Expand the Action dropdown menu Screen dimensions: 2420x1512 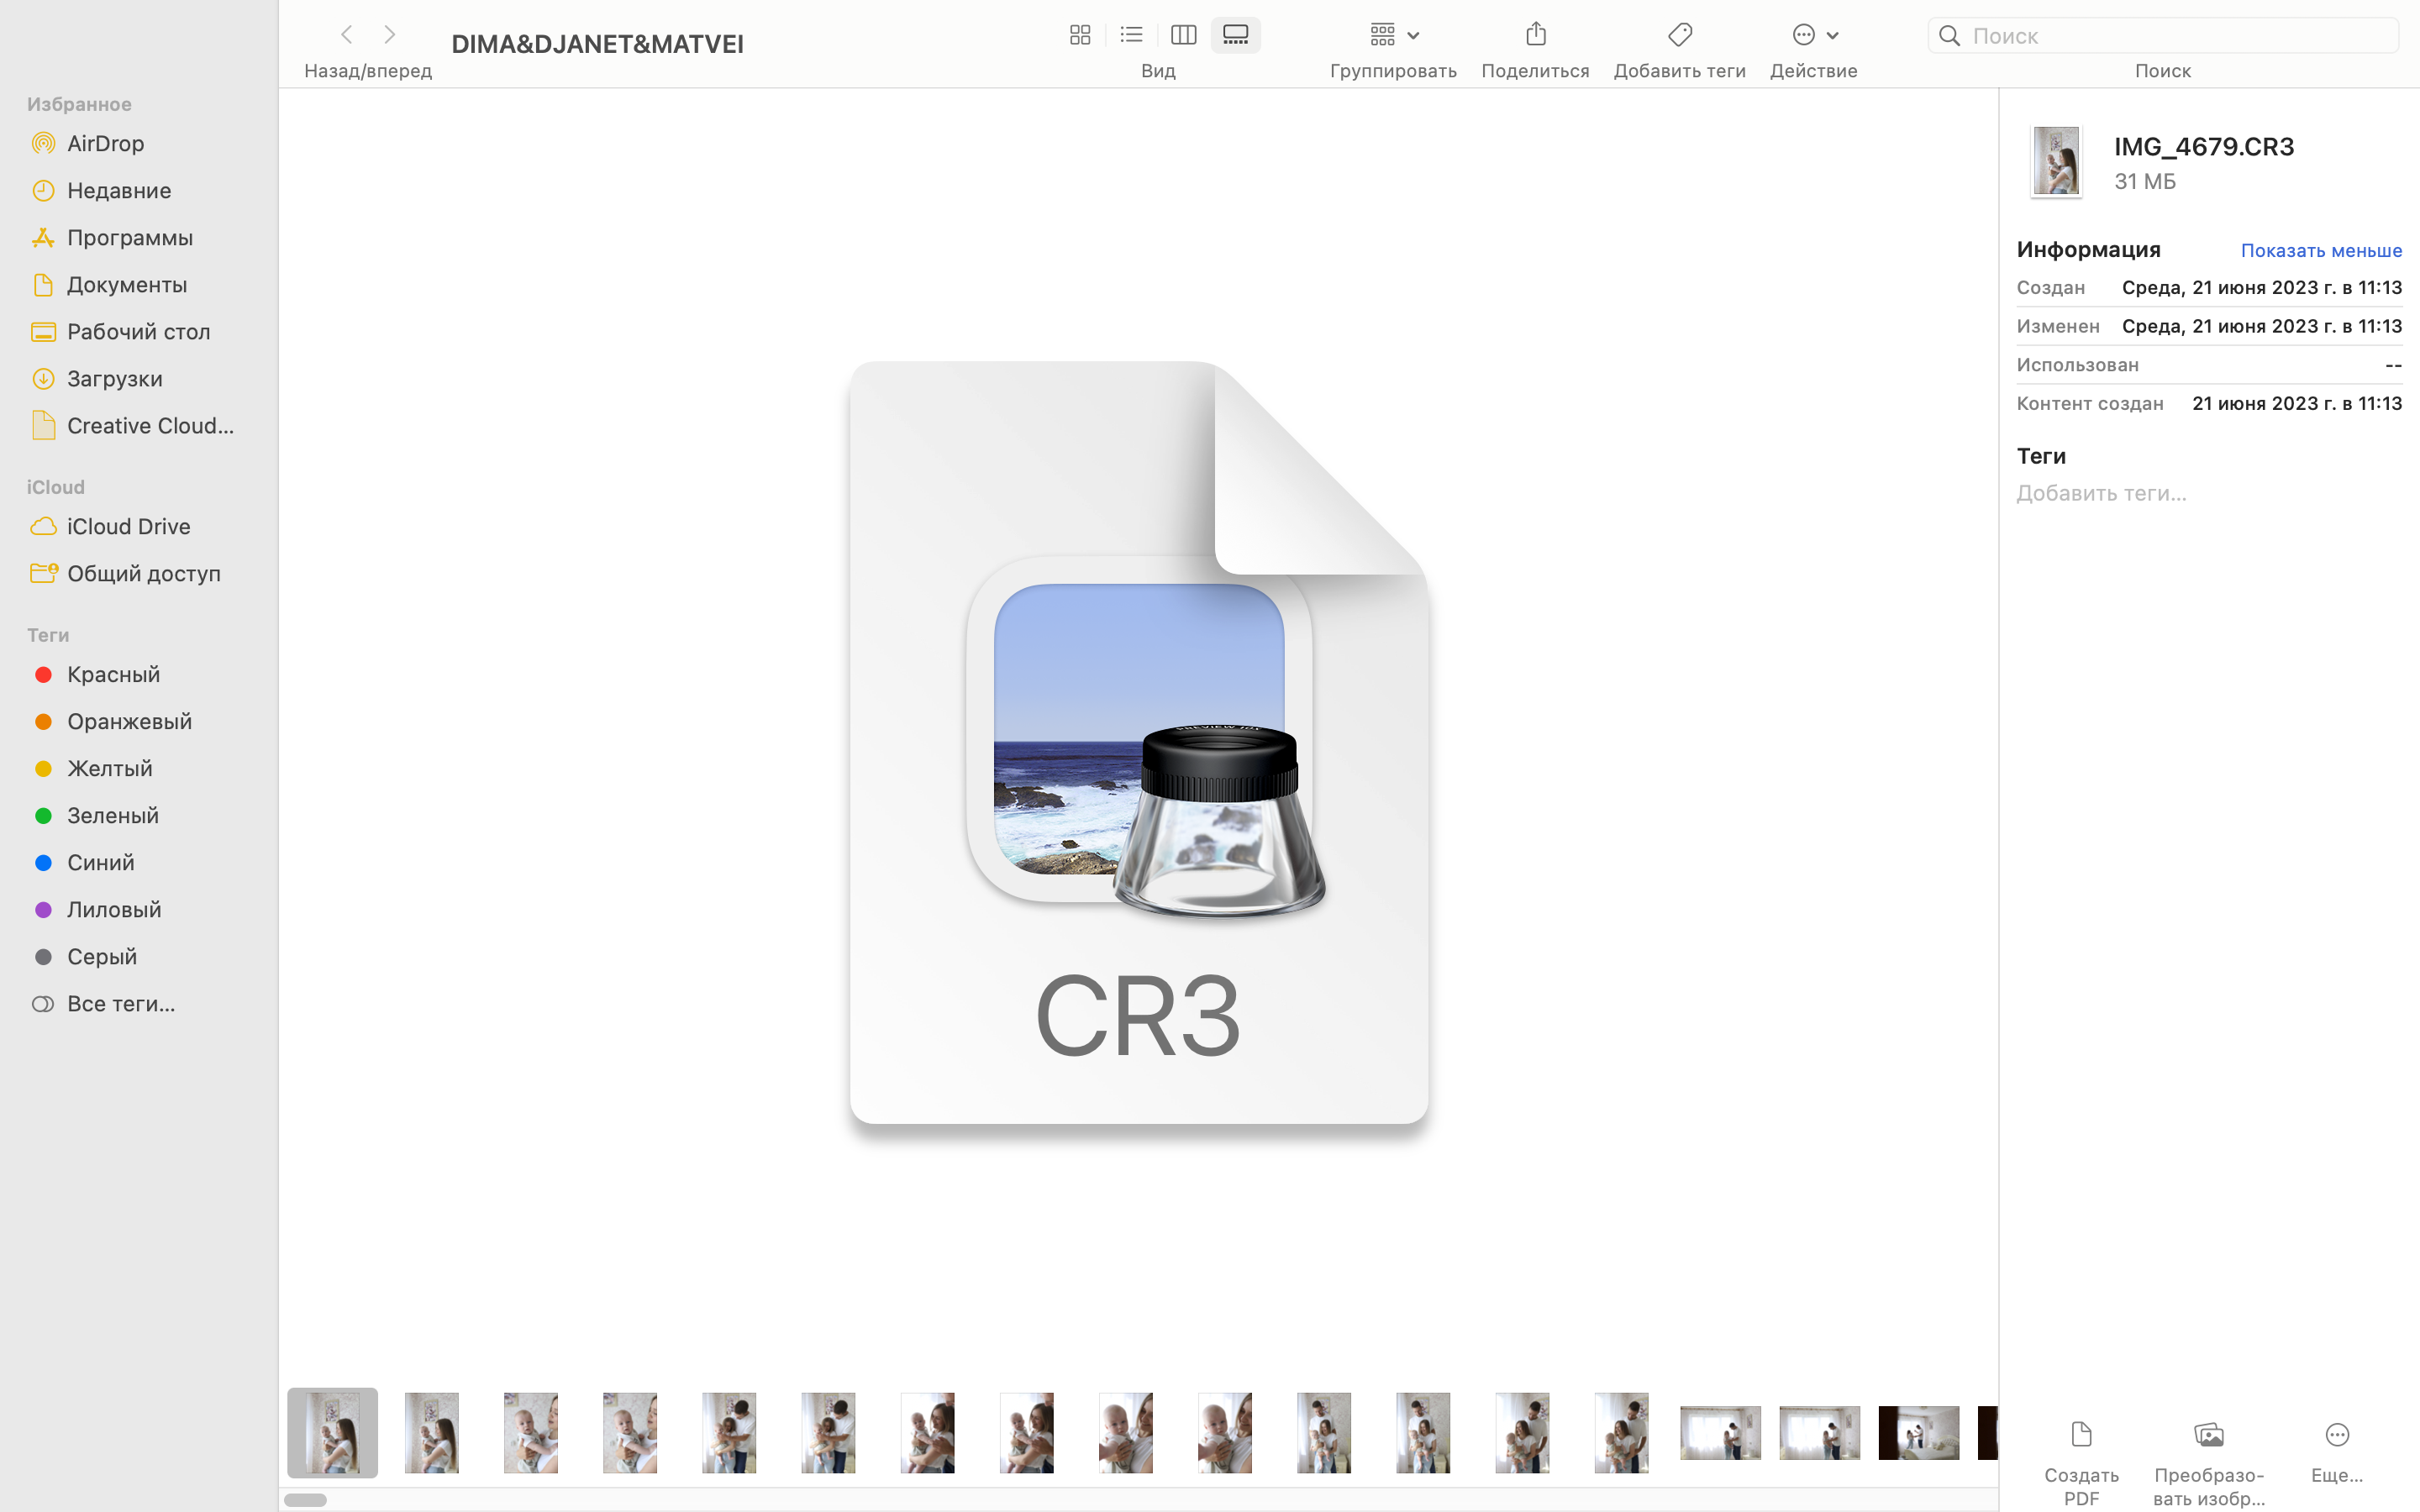1813,33
